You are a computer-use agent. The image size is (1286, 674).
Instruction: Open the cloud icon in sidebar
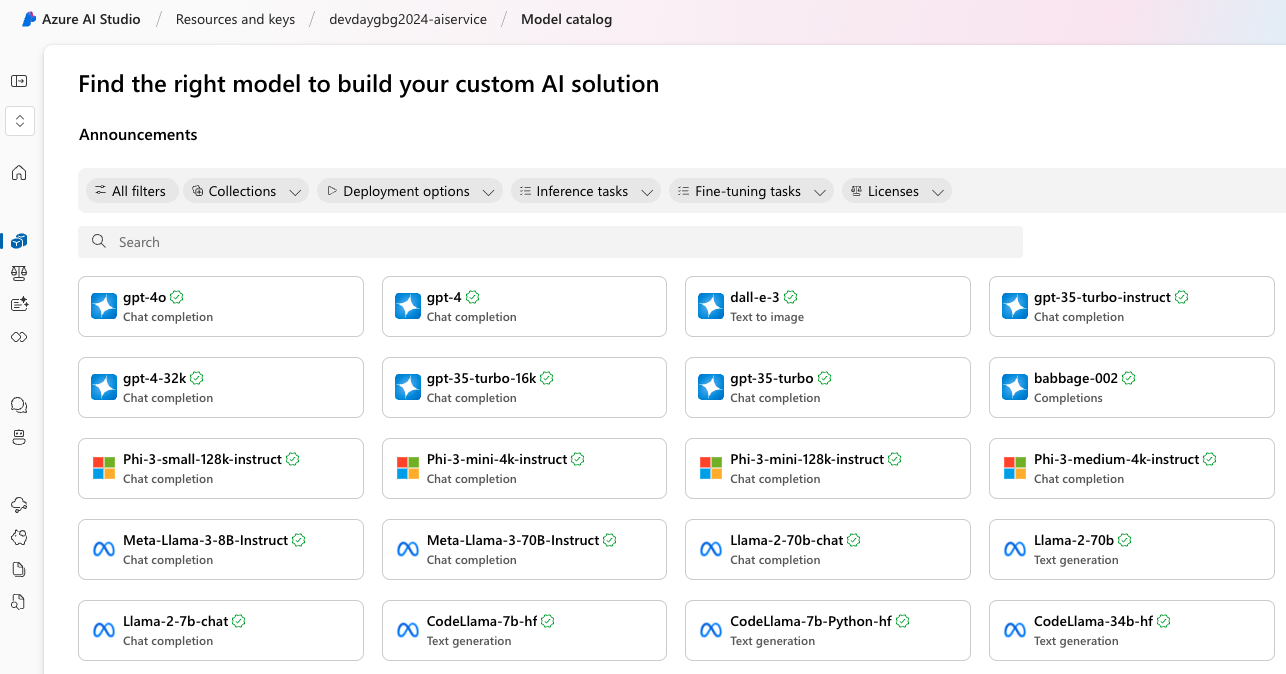[x=19, y=505]
